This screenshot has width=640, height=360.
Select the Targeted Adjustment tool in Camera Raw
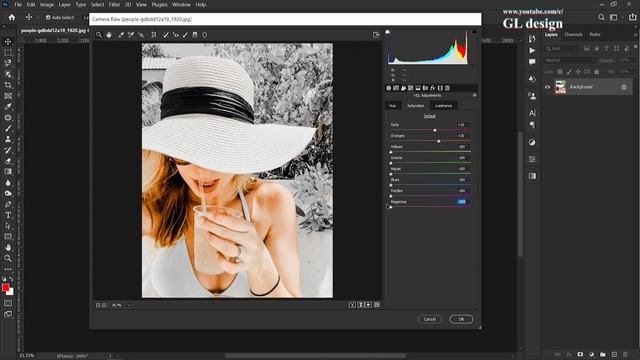pyautogui.click(x=141, y=35)
